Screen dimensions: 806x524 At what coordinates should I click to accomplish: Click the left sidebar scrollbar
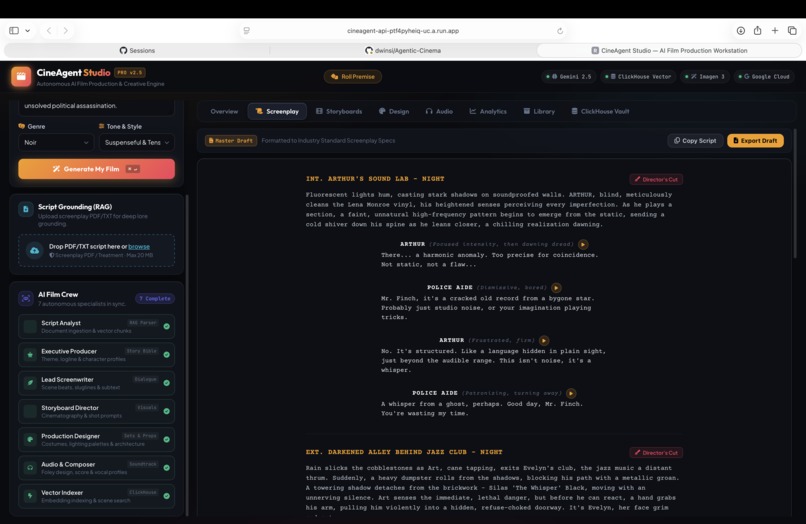[187, 355]
